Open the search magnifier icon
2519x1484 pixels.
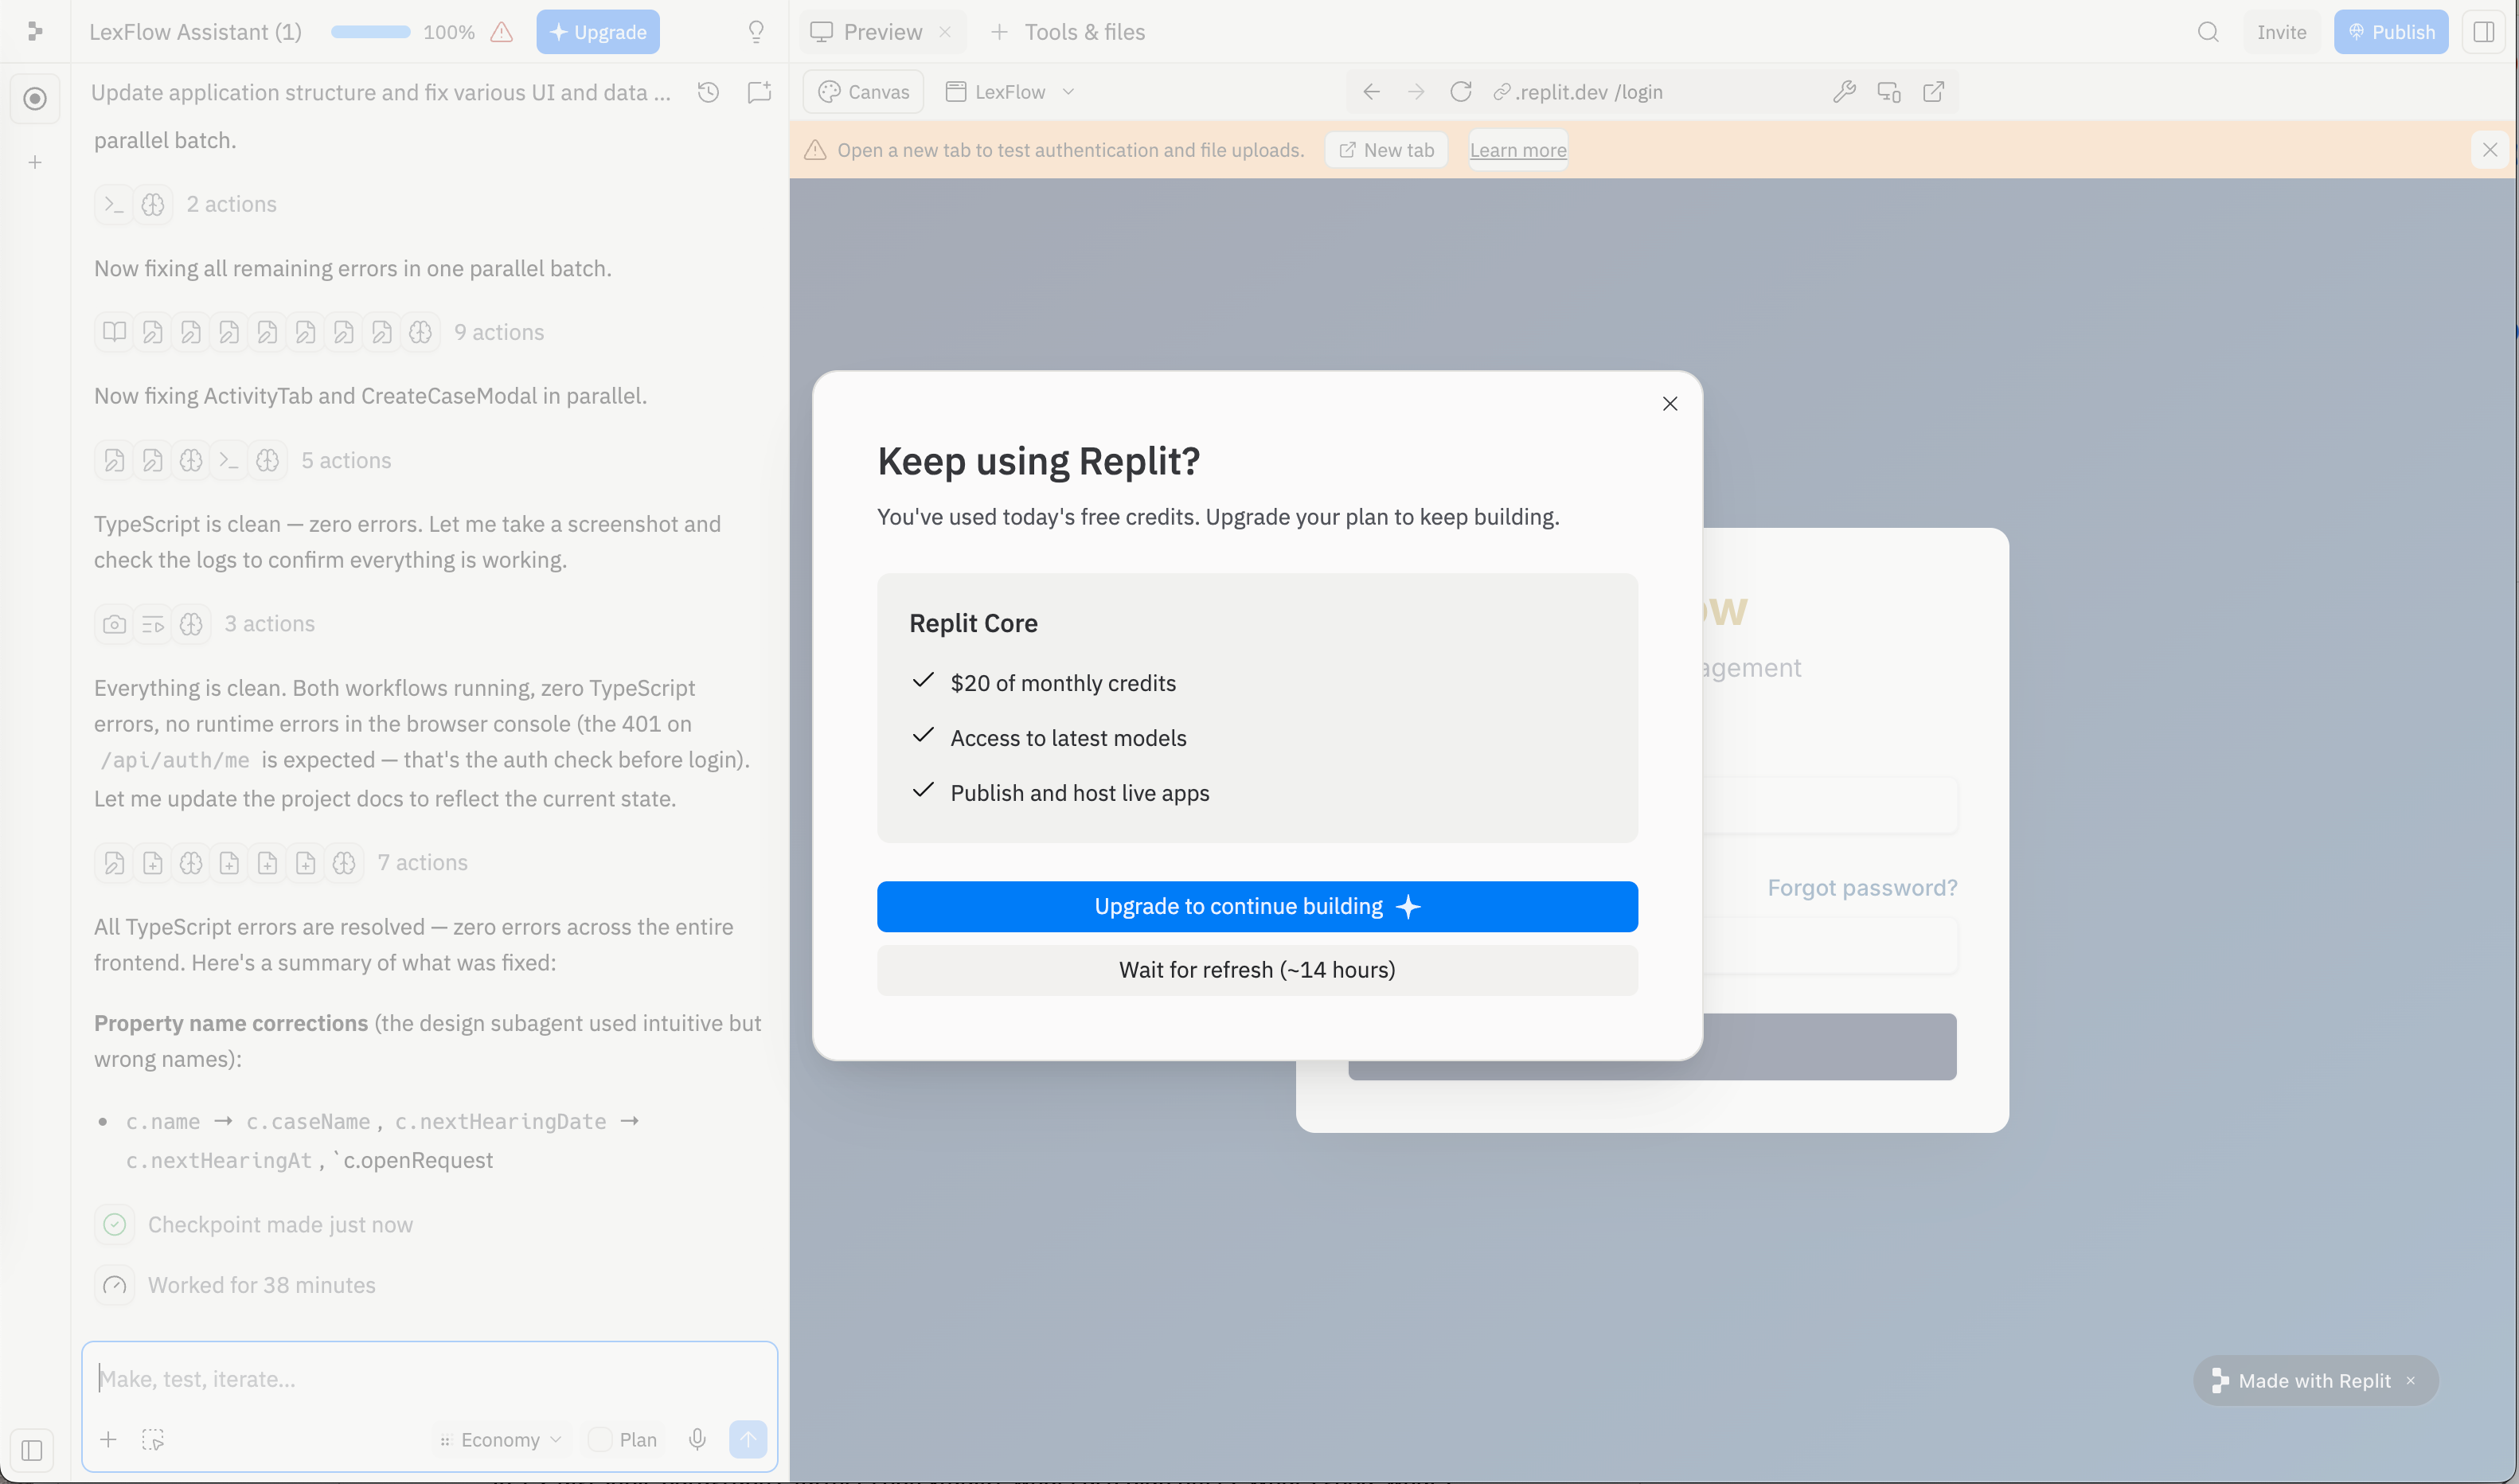click(x=2208, y=32)
